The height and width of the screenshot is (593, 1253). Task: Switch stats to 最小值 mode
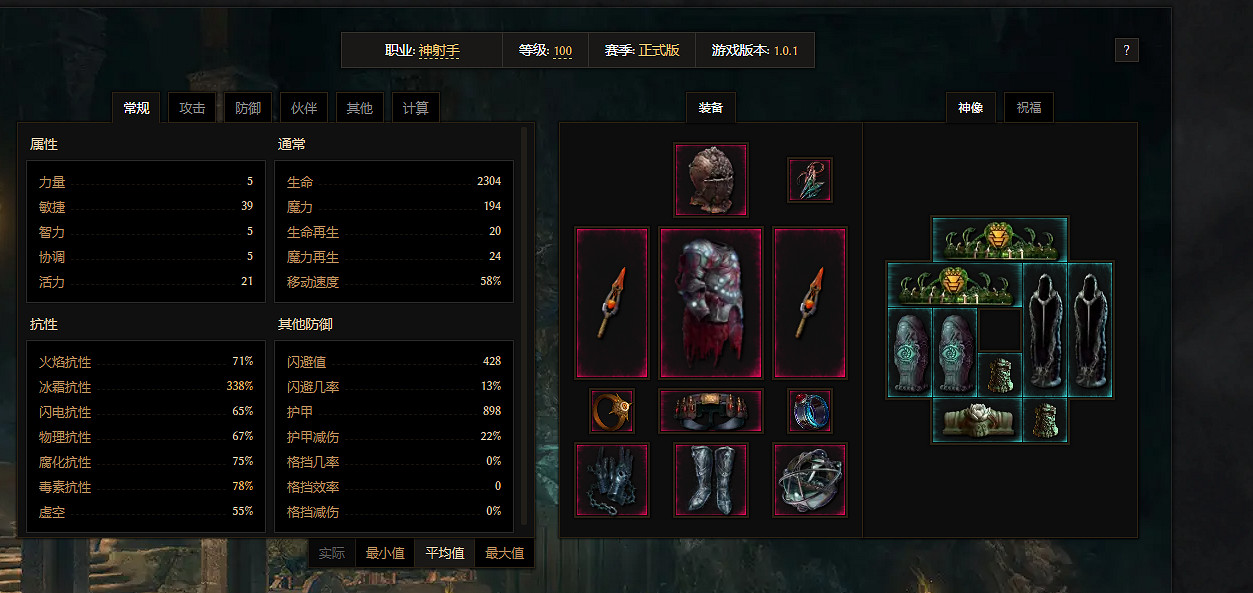385,553
